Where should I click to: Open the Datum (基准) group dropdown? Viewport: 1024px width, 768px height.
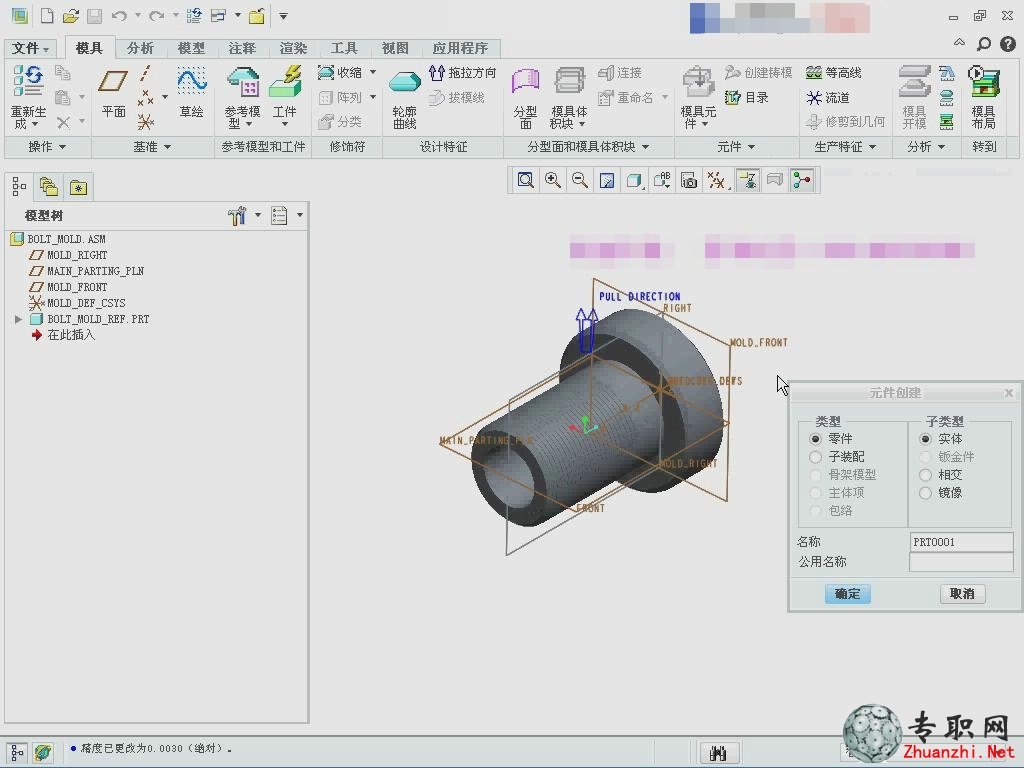tap(152, 147)
